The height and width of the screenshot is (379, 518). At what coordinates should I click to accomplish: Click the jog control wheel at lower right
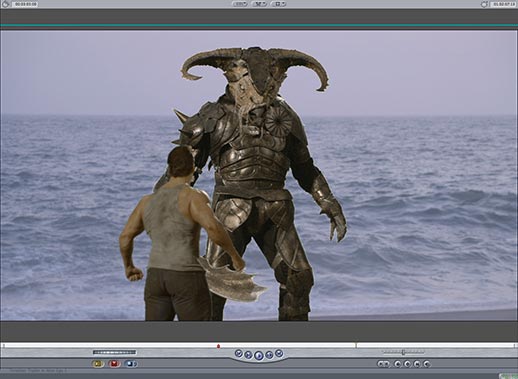point(403,352)
